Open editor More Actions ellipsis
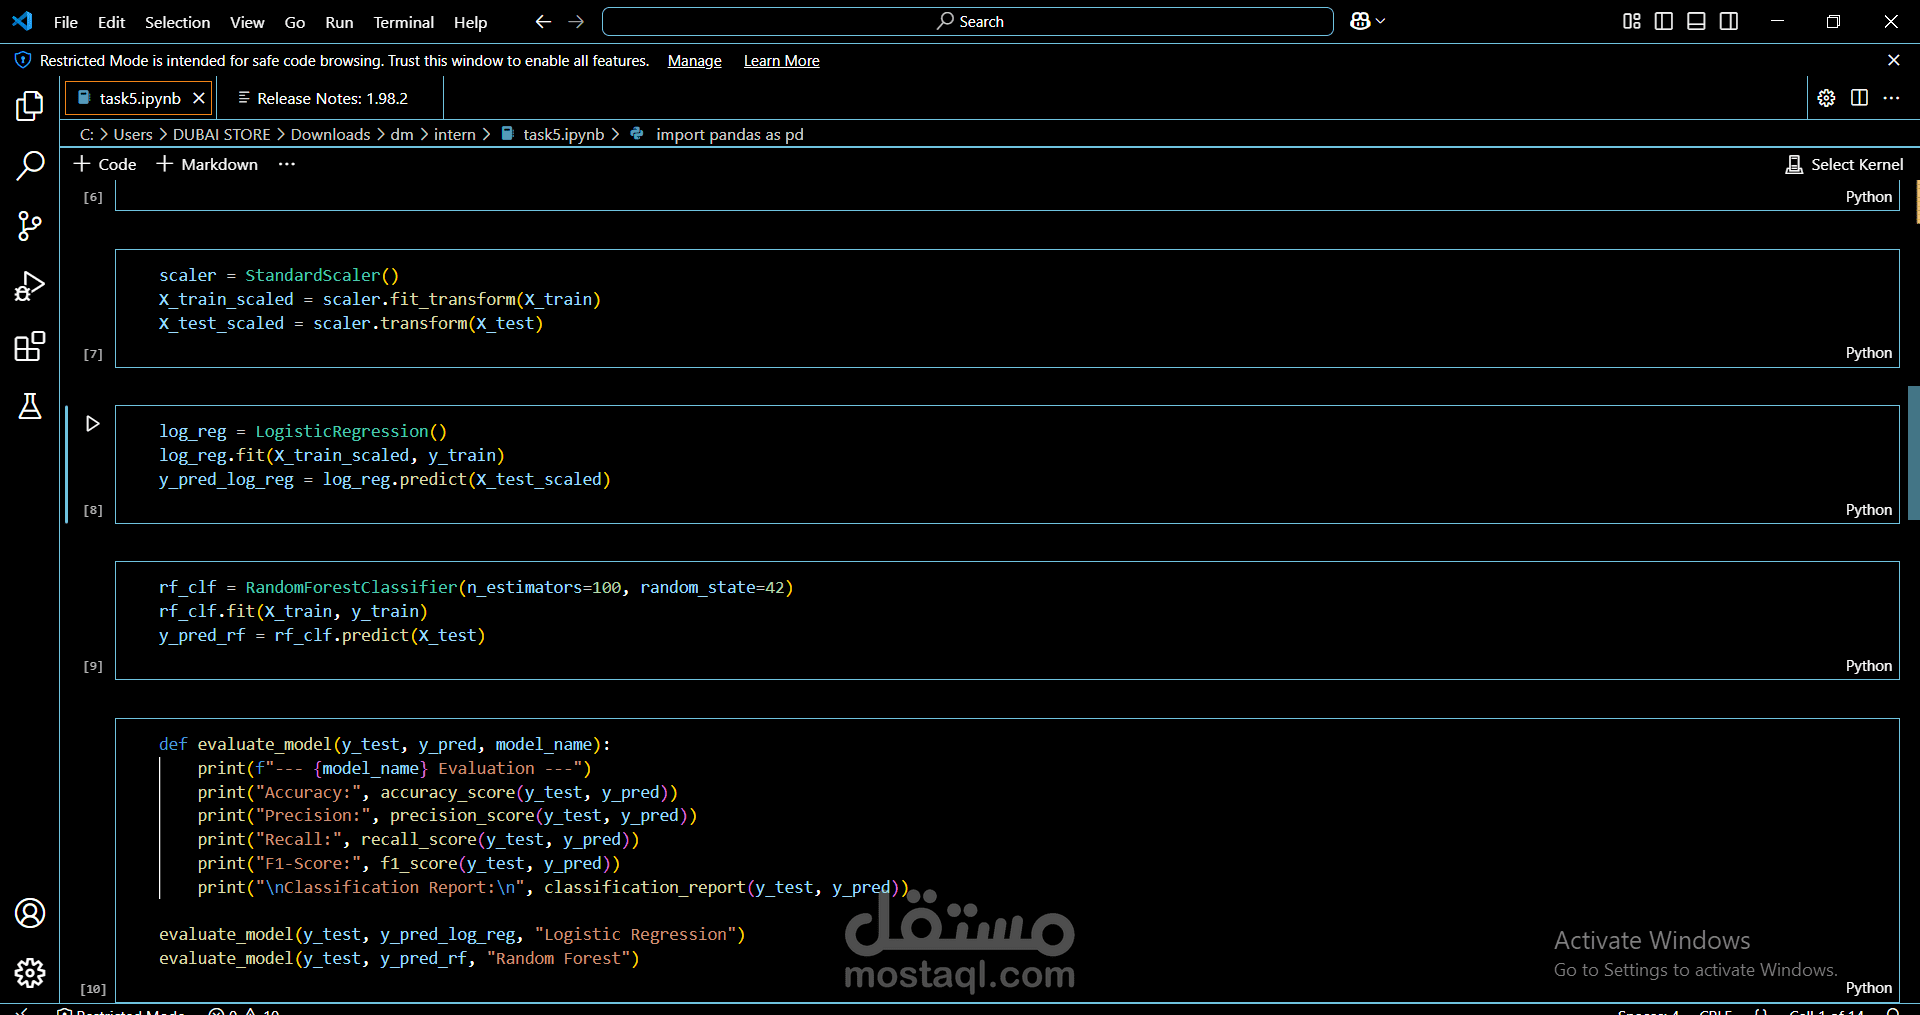This screenshot has width=1920, height=1015. coord(1891,98)
